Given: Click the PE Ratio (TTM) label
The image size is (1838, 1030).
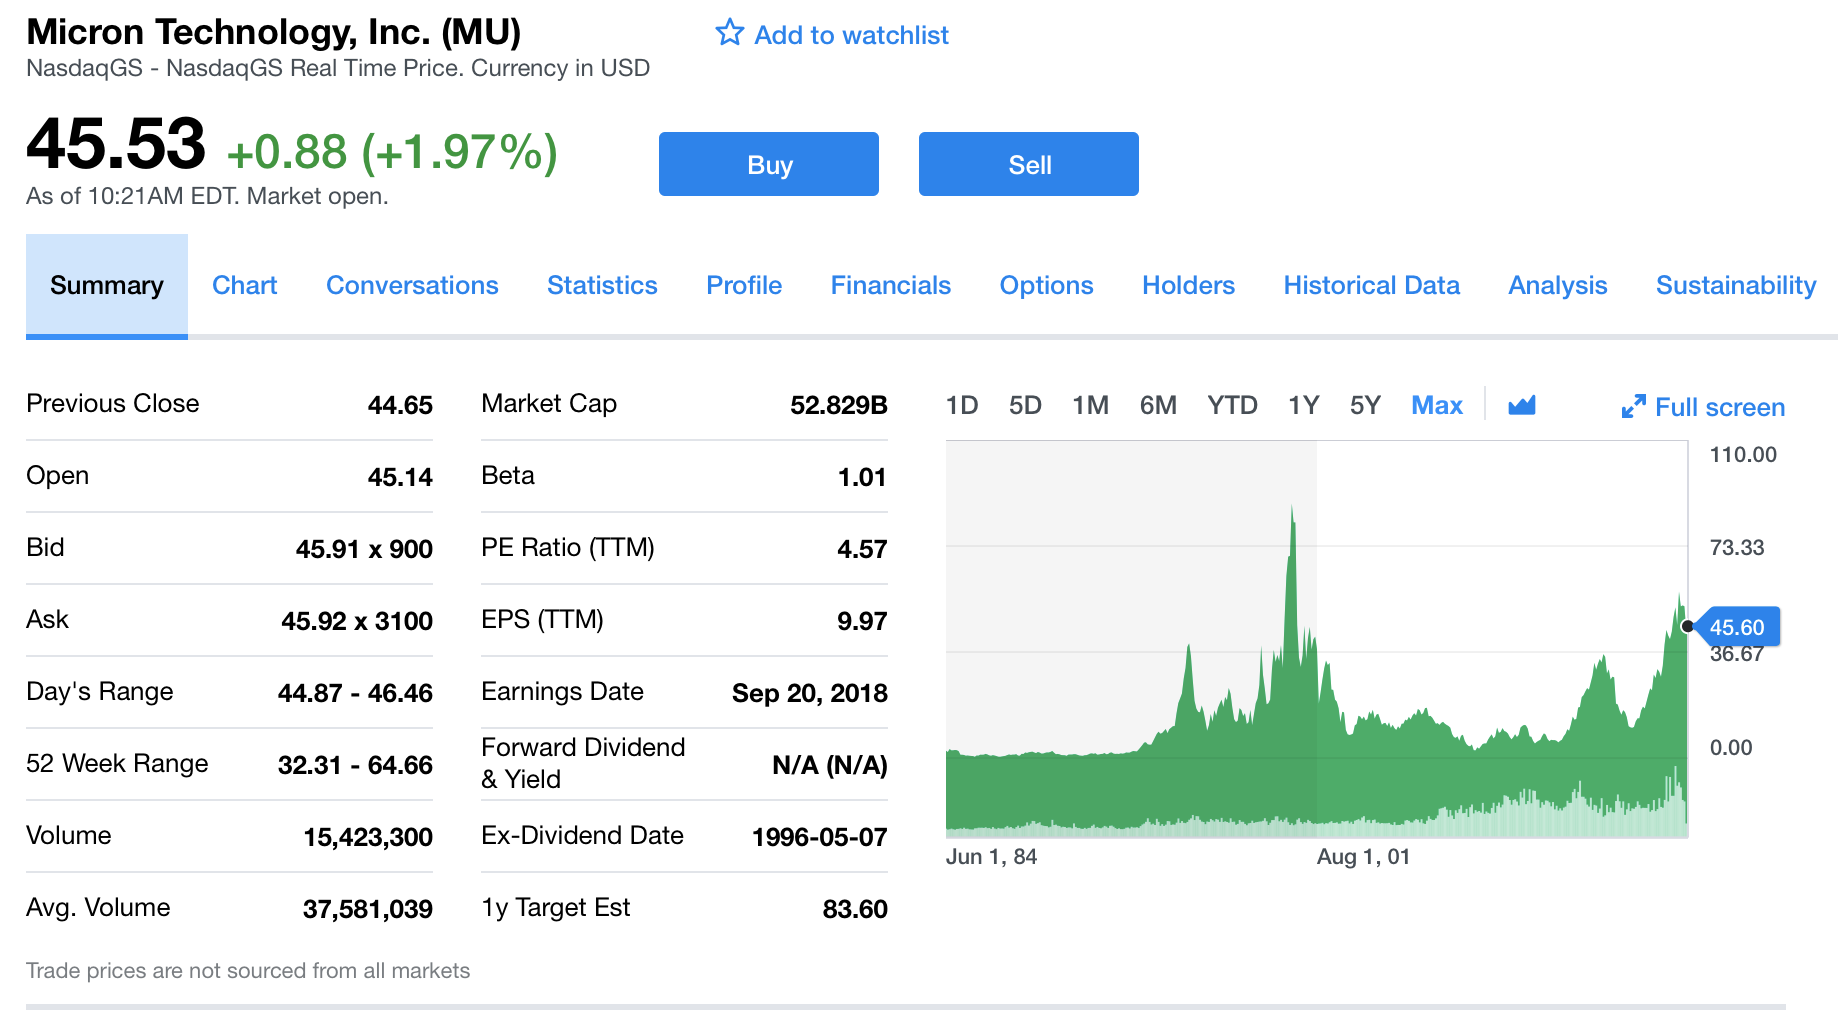Looking at the screenshot, I should [x=568, y=548].
